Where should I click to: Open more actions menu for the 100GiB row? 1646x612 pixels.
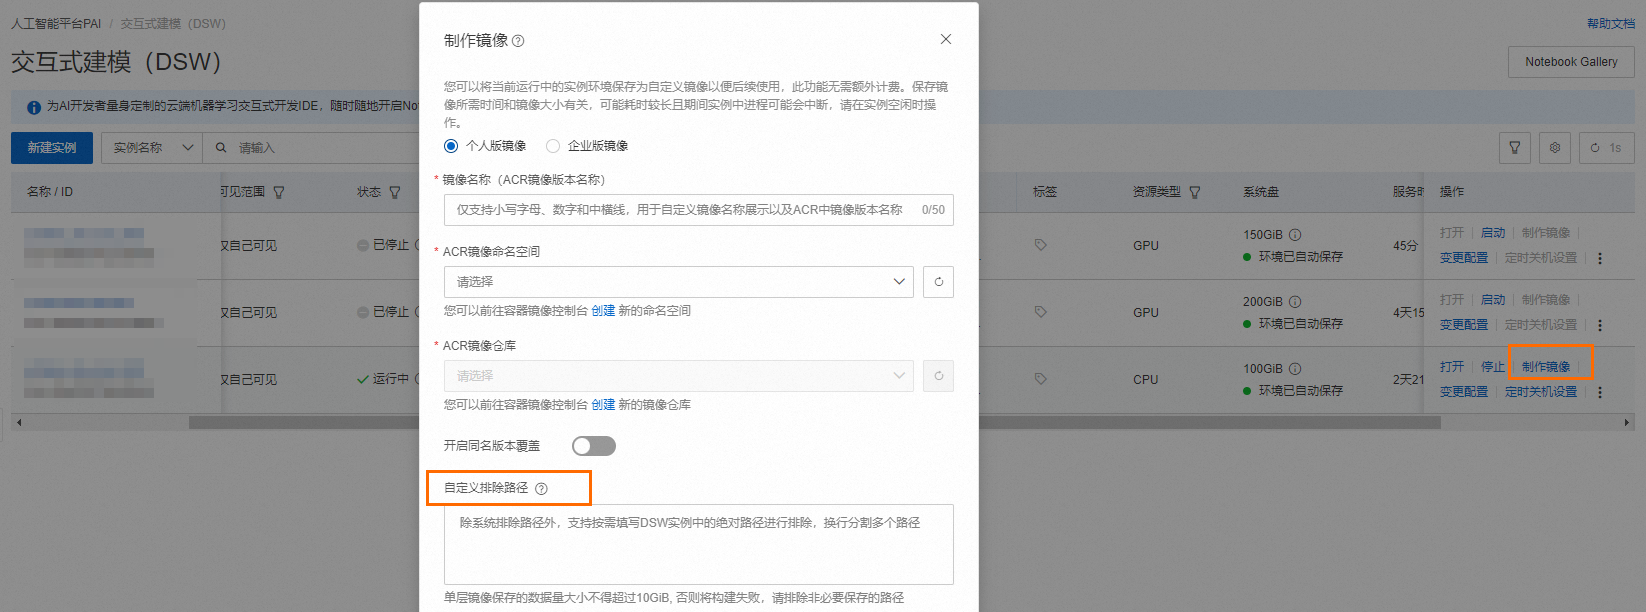1600,392
